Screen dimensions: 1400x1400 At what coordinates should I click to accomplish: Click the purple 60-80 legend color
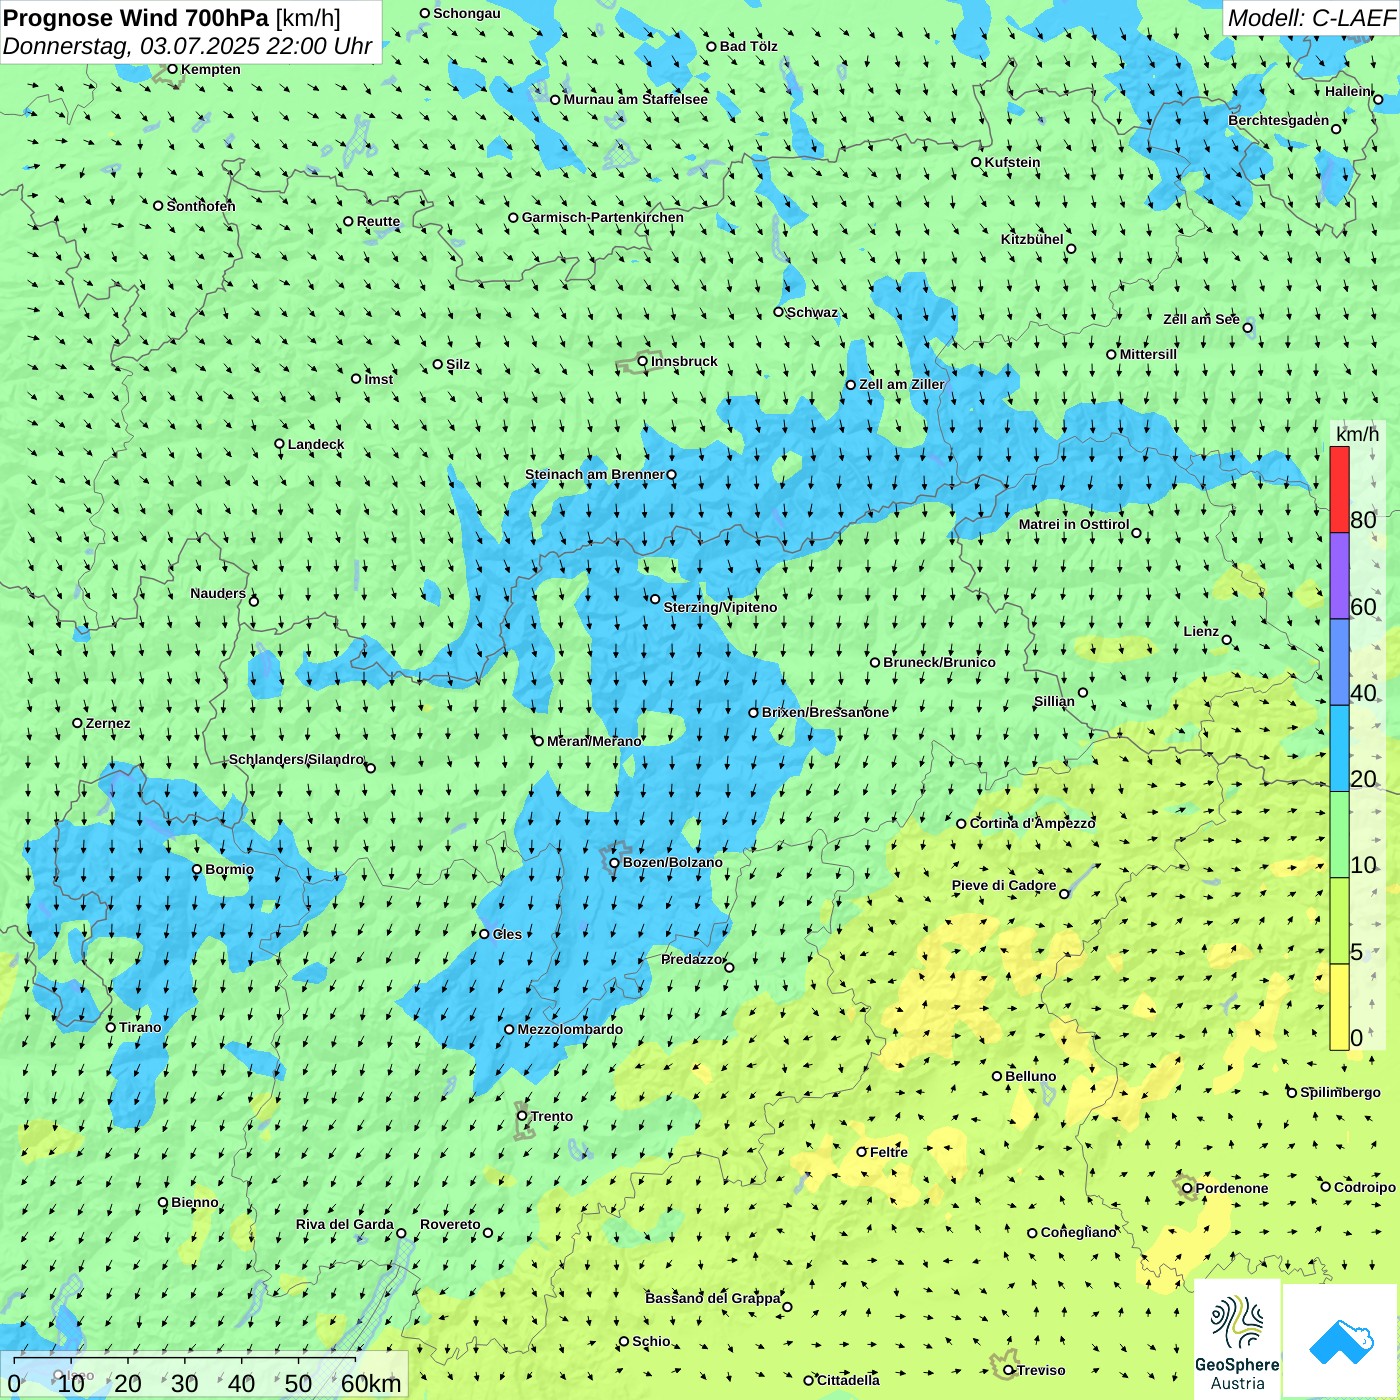pos(1339,576)
